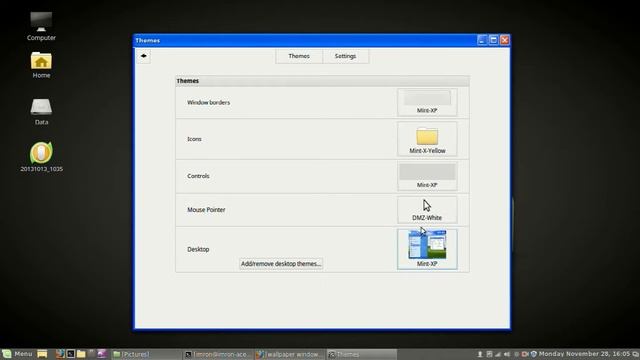This screenshot has height=360, width=640.
Task: Open the Data drive desktop icon
Action: (41, 111)
